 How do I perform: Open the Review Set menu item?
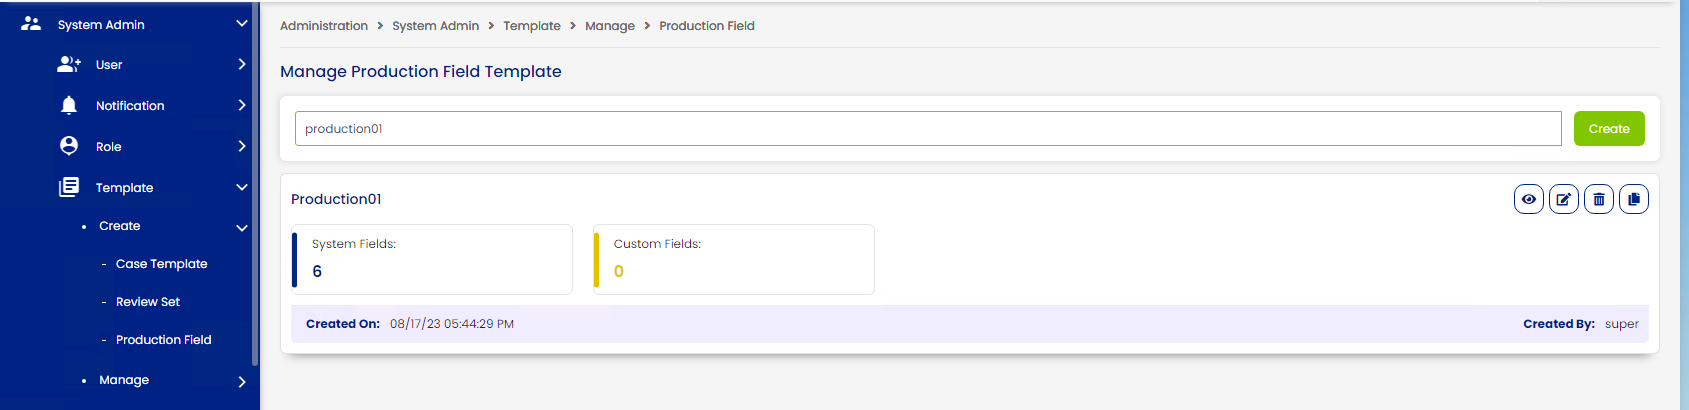[x=148, y=302]
